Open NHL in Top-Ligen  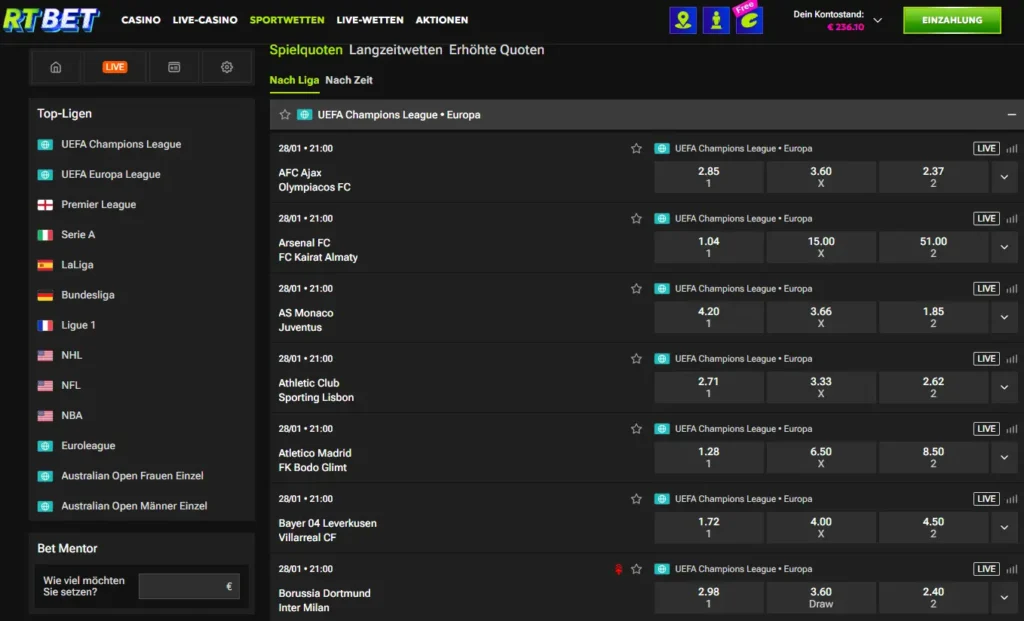71,355
